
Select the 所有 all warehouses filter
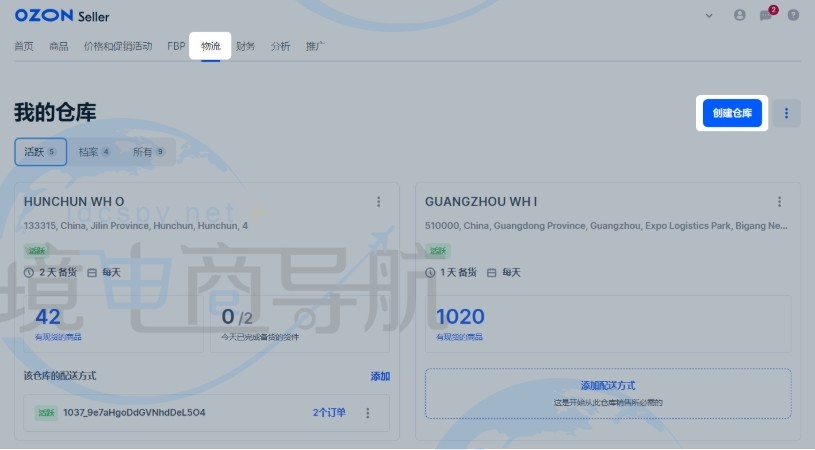click(148, 152)
